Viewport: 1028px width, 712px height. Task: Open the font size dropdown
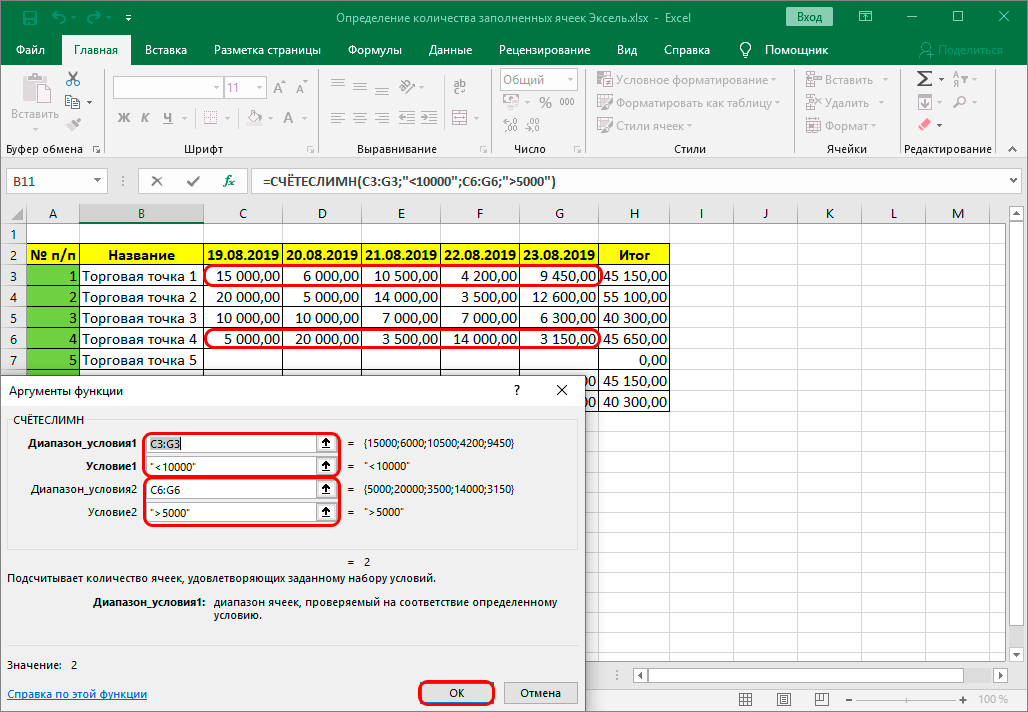[x=260, y=88]
